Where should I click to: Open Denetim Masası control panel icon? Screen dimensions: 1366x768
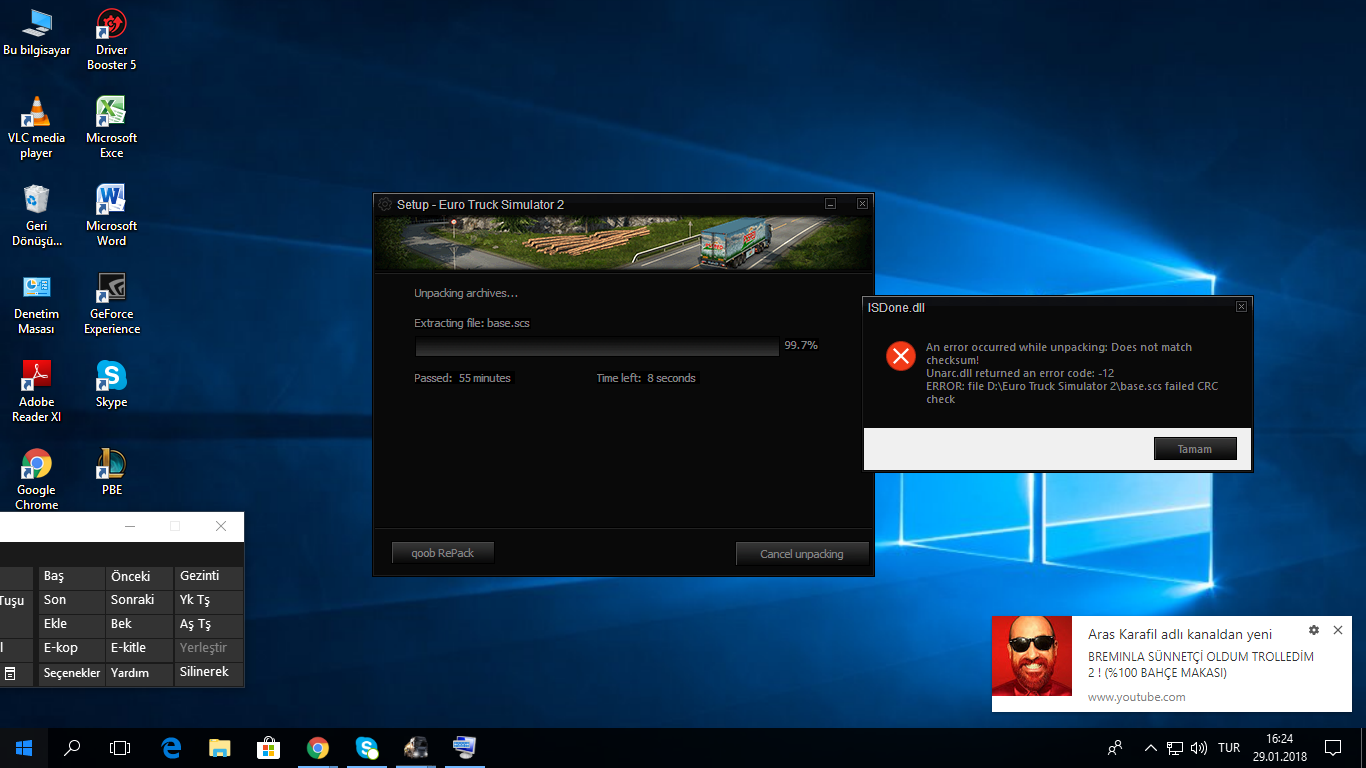[37, 303]
